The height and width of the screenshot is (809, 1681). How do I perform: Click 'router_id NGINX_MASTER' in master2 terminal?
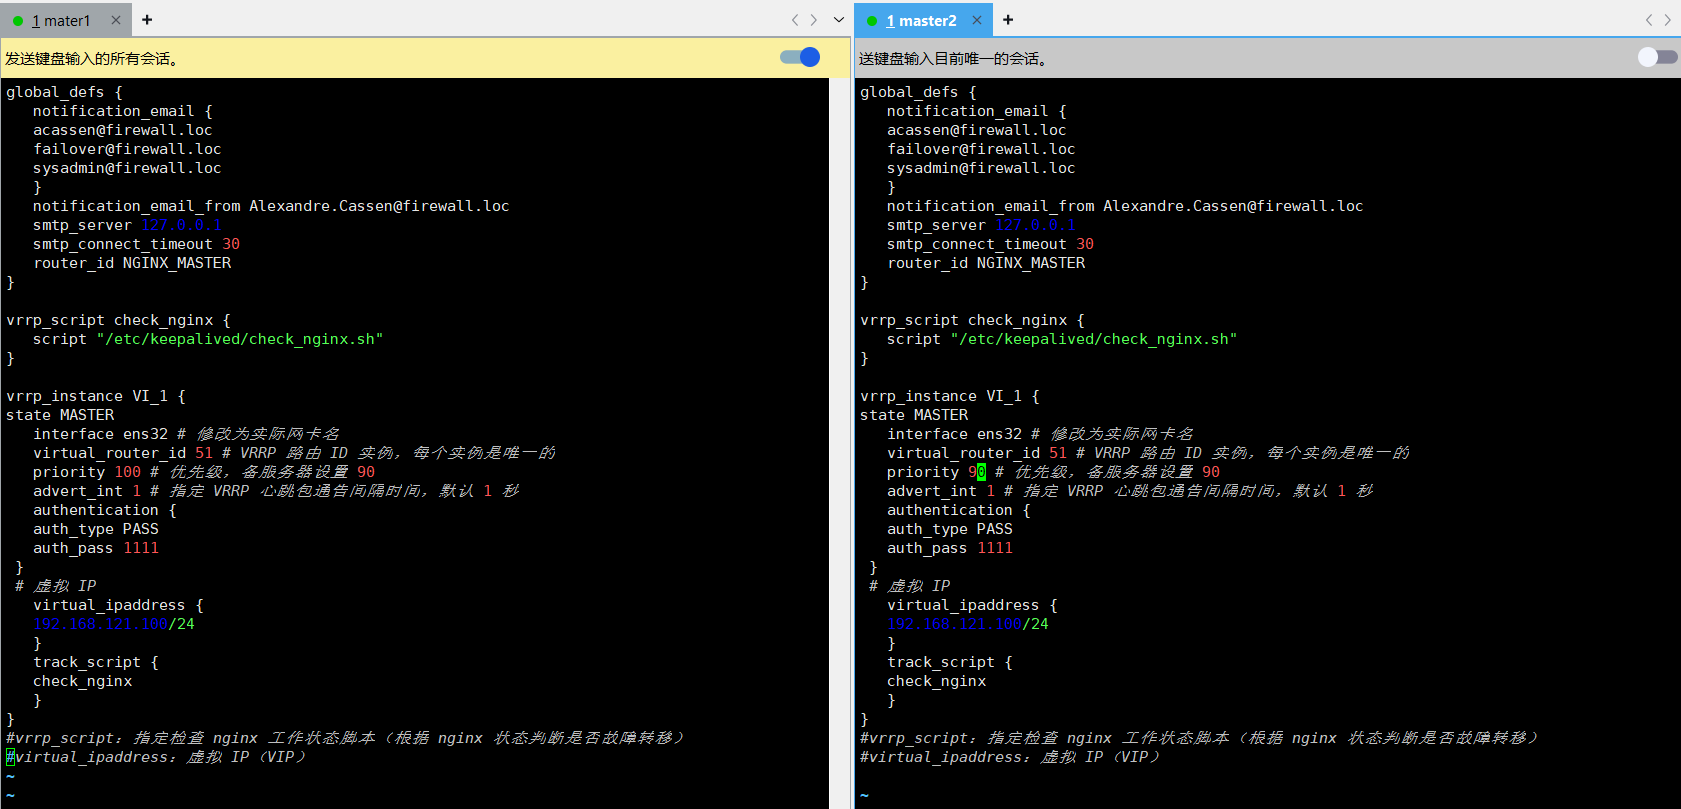[x=986, y=263]
